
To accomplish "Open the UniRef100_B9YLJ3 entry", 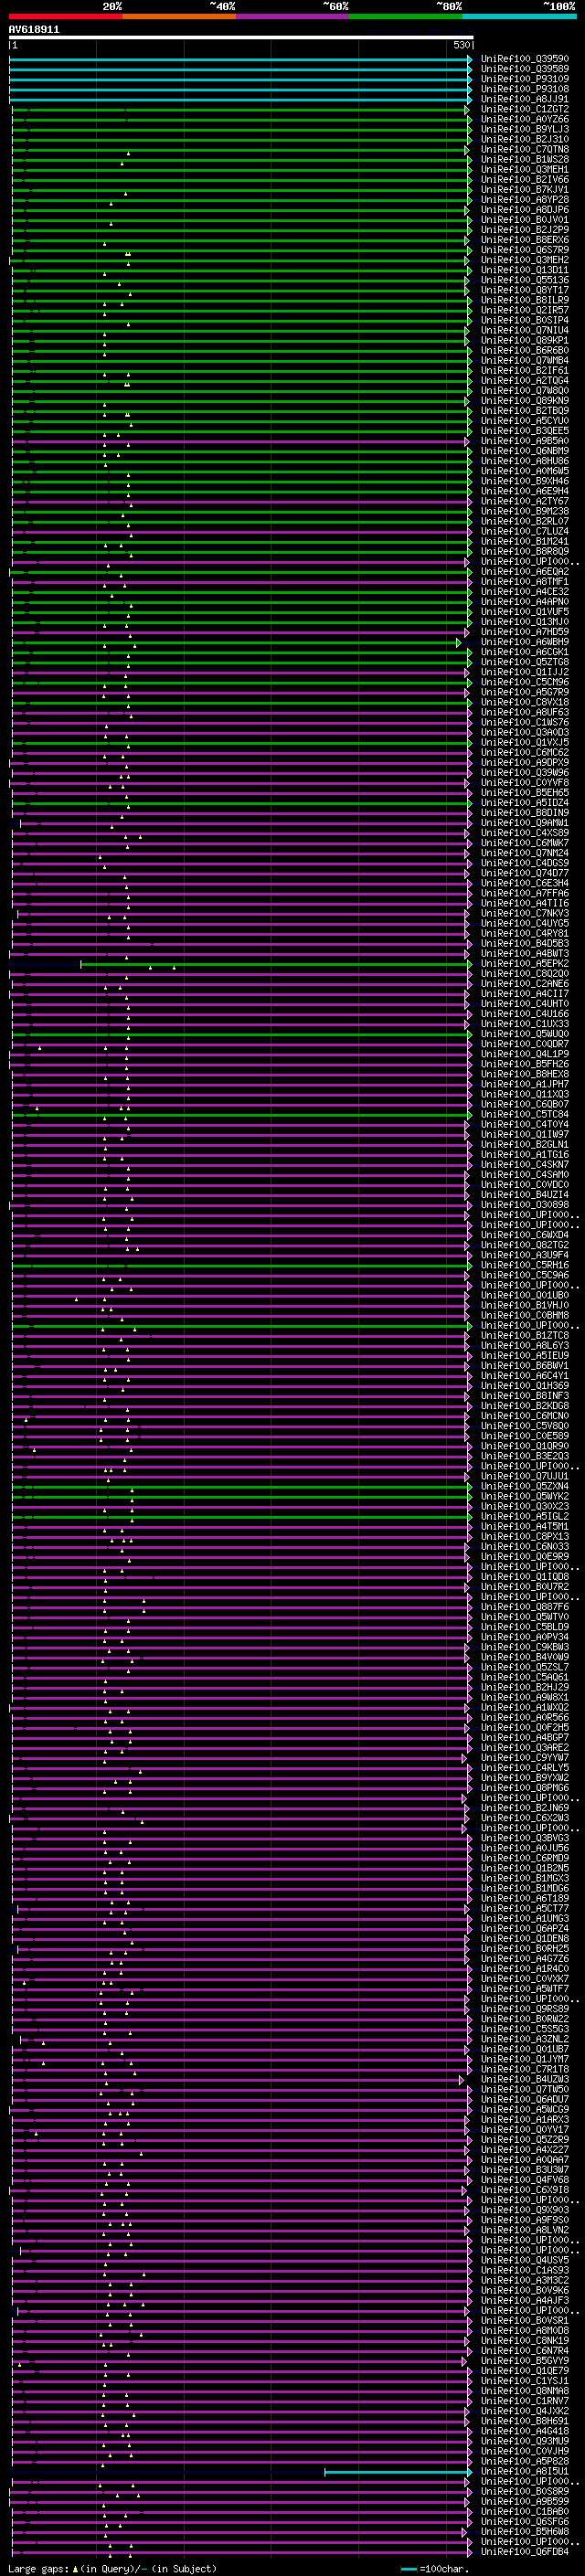I will point(524,129).
